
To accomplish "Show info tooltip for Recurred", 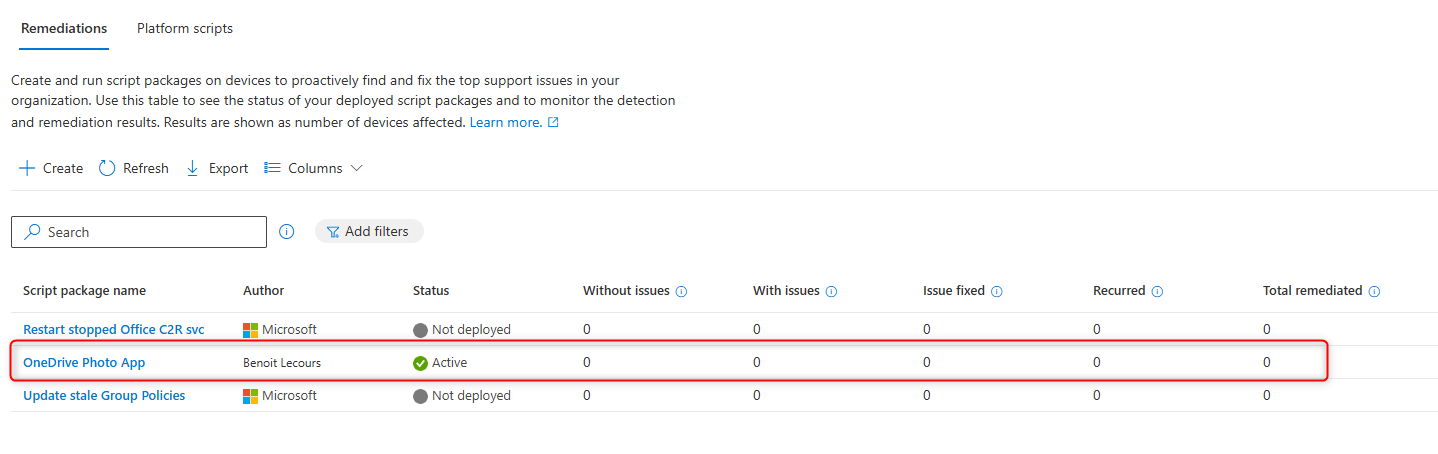I will pos(1157,291).
